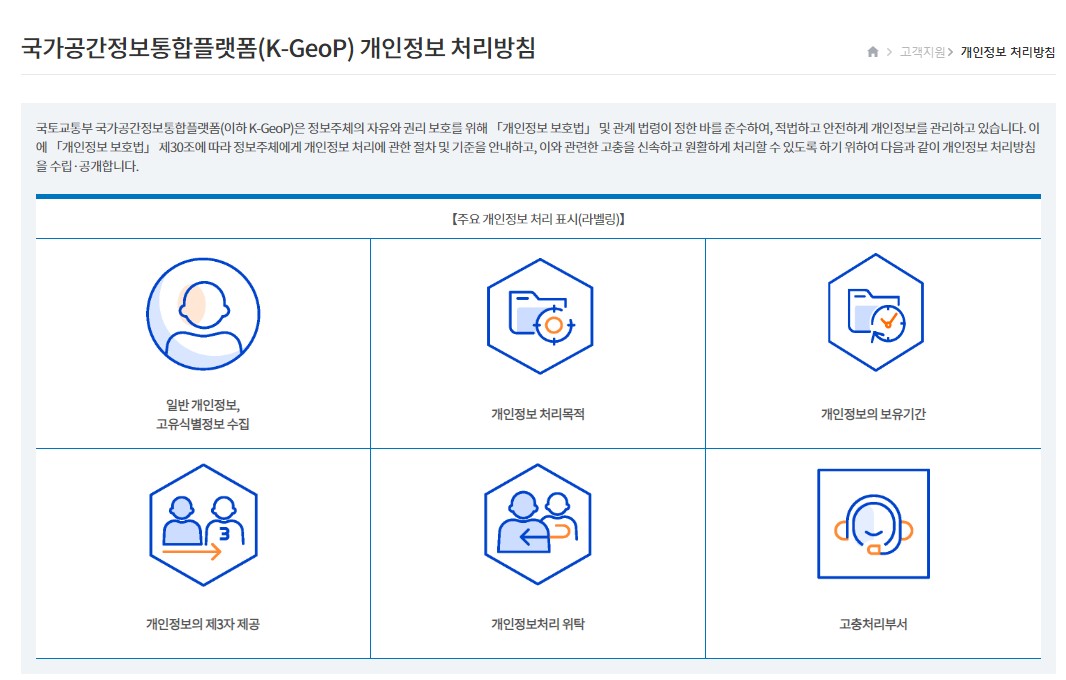The height and width of the screenshot is (680, 1066).
Task: Select the 고충처리부서 label text
Action: tap(873, 624)
